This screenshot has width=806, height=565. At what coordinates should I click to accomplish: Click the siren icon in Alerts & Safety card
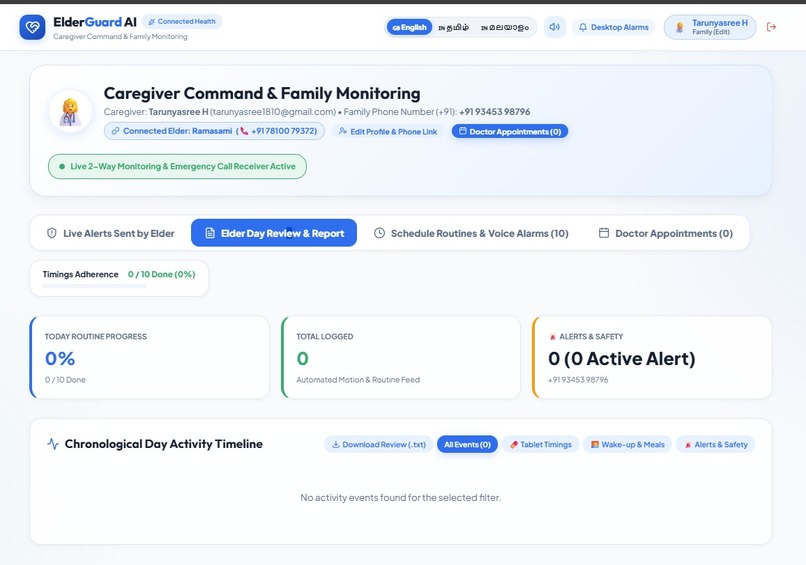553,337
